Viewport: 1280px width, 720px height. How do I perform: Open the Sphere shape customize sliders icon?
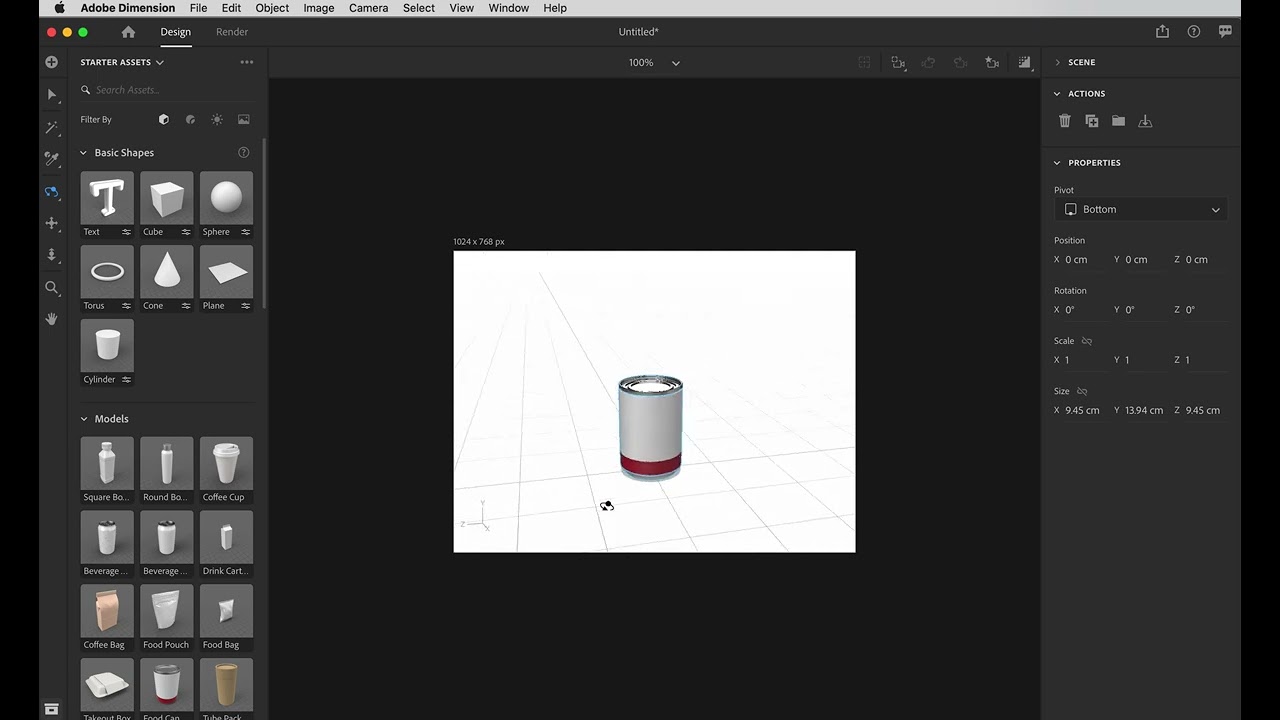click(245, 232)
